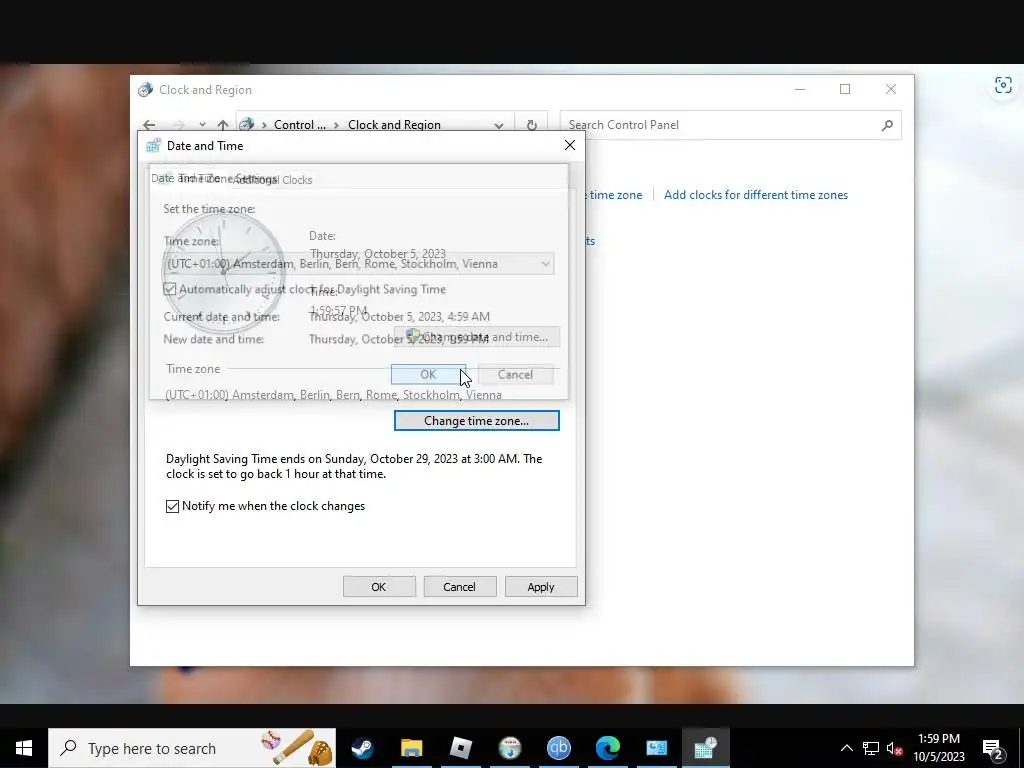The image size is (1024, 768).
Task: Open the notification center with 2 notifications
Action: pos(992,748)
